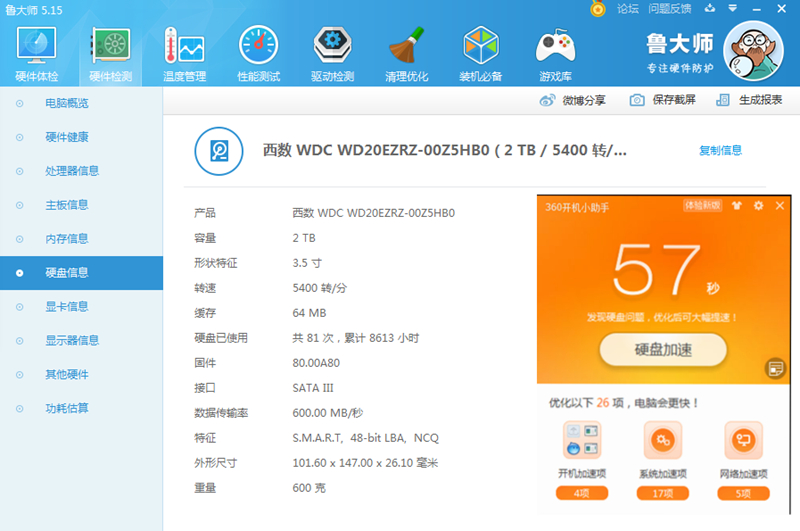This screenshot has width=800, height=531.
Task: Click the 5400 转/分 speed value
Action: [x=319, y=288]
